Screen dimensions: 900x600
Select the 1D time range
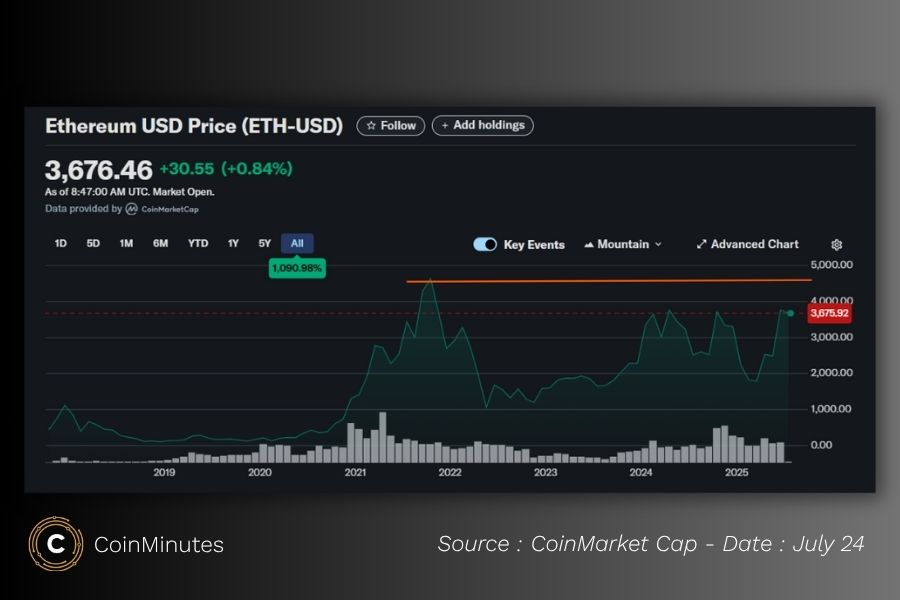pyautogui.click(x=60, y=243)
